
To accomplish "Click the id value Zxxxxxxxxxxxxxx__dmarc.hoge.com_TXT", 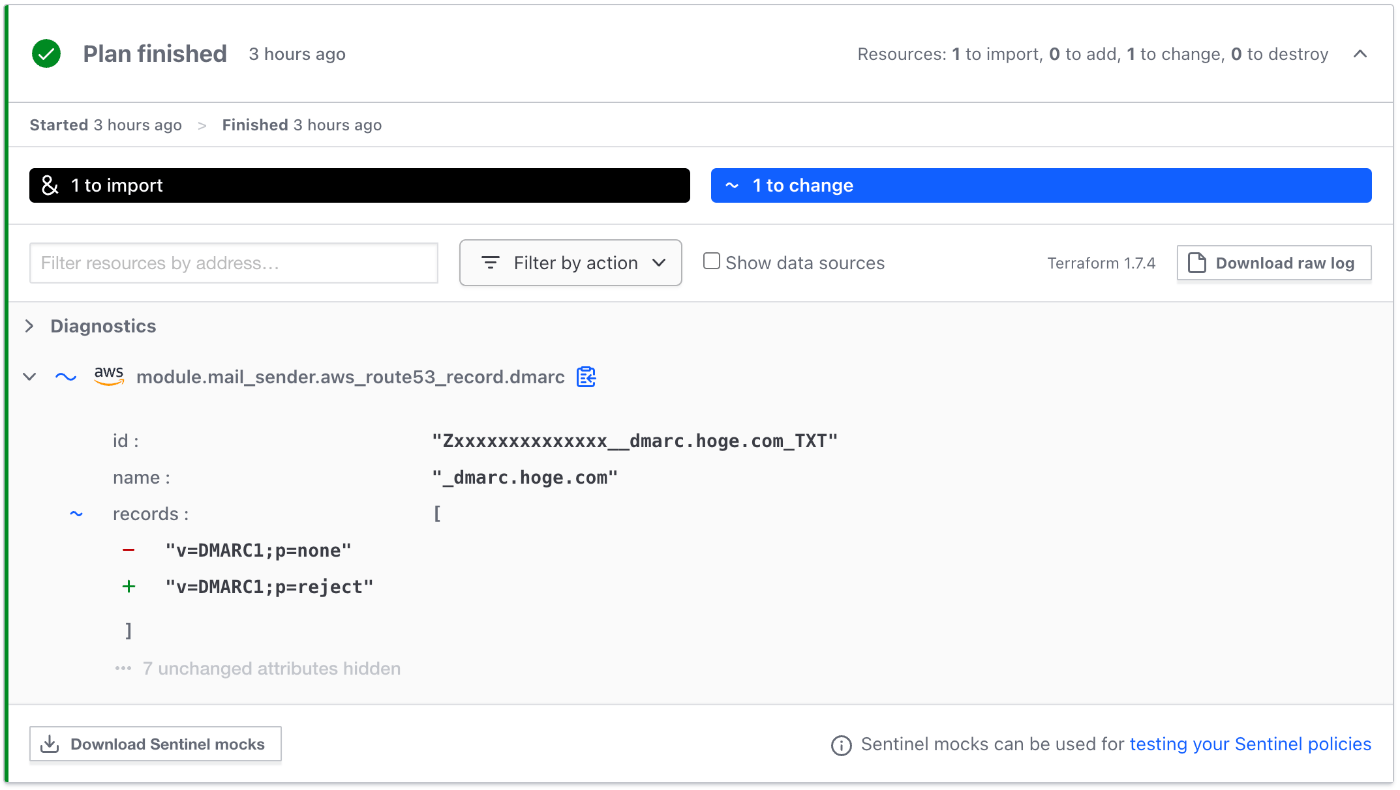I will (635, 441).
